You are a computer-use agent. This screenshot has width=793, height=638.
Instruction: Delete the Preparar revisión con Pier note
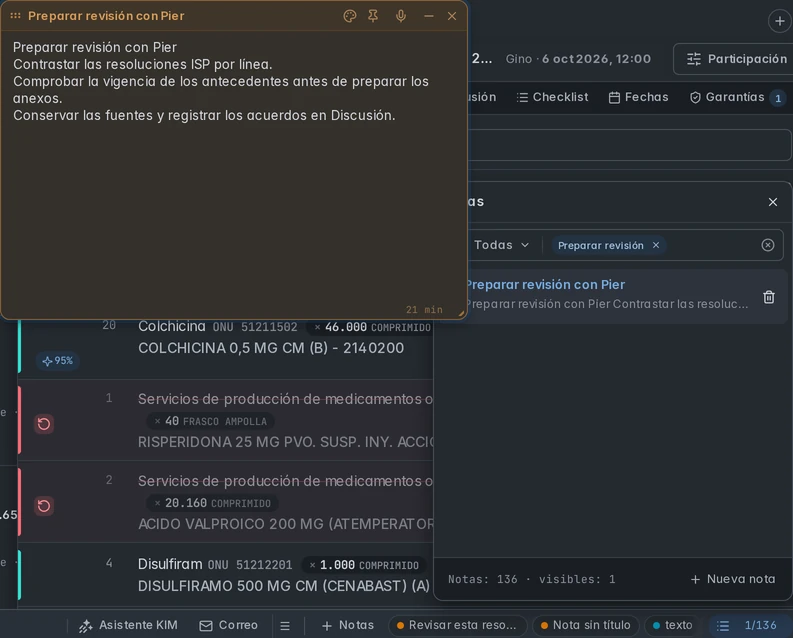coord(769,297)
